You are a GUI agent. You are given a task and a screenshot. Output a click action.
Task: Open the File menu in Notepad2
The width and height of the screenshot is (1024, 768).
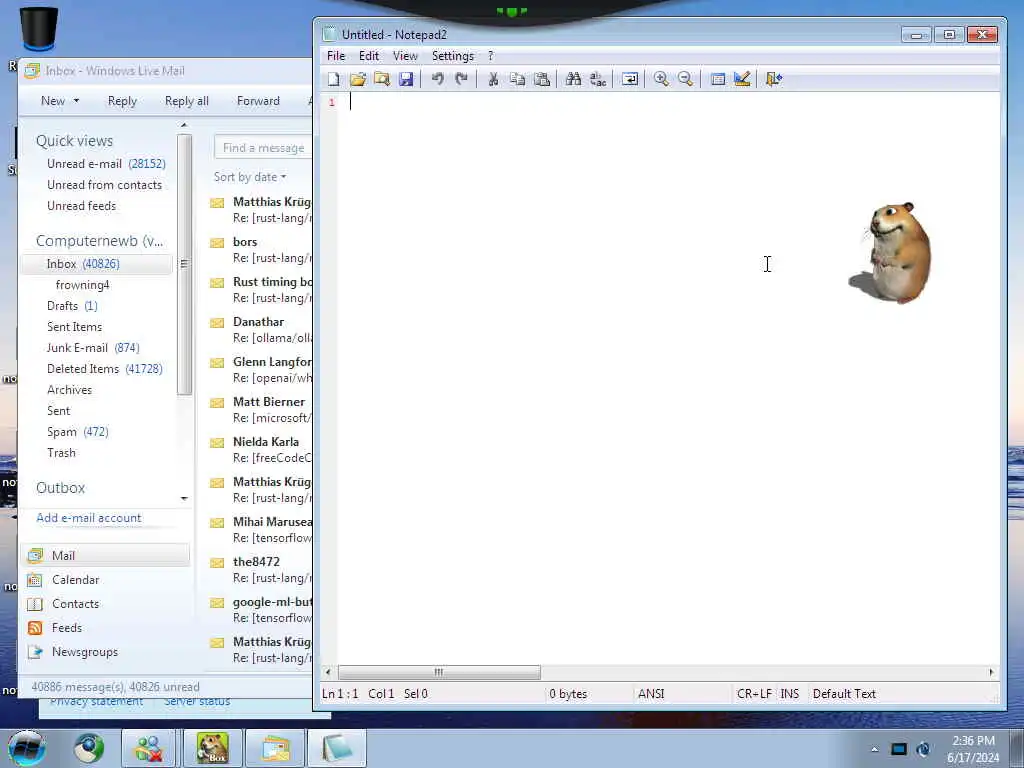pyautogui.click(x=336, y=56)
